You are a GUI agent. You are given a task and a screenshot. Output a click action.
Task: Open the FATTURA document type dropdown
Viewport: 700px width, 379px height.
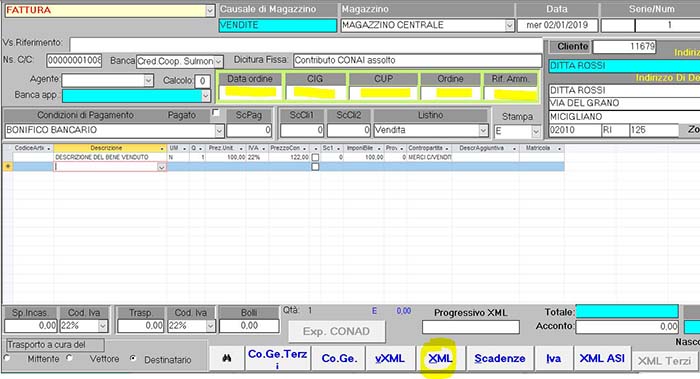point(210,11)
